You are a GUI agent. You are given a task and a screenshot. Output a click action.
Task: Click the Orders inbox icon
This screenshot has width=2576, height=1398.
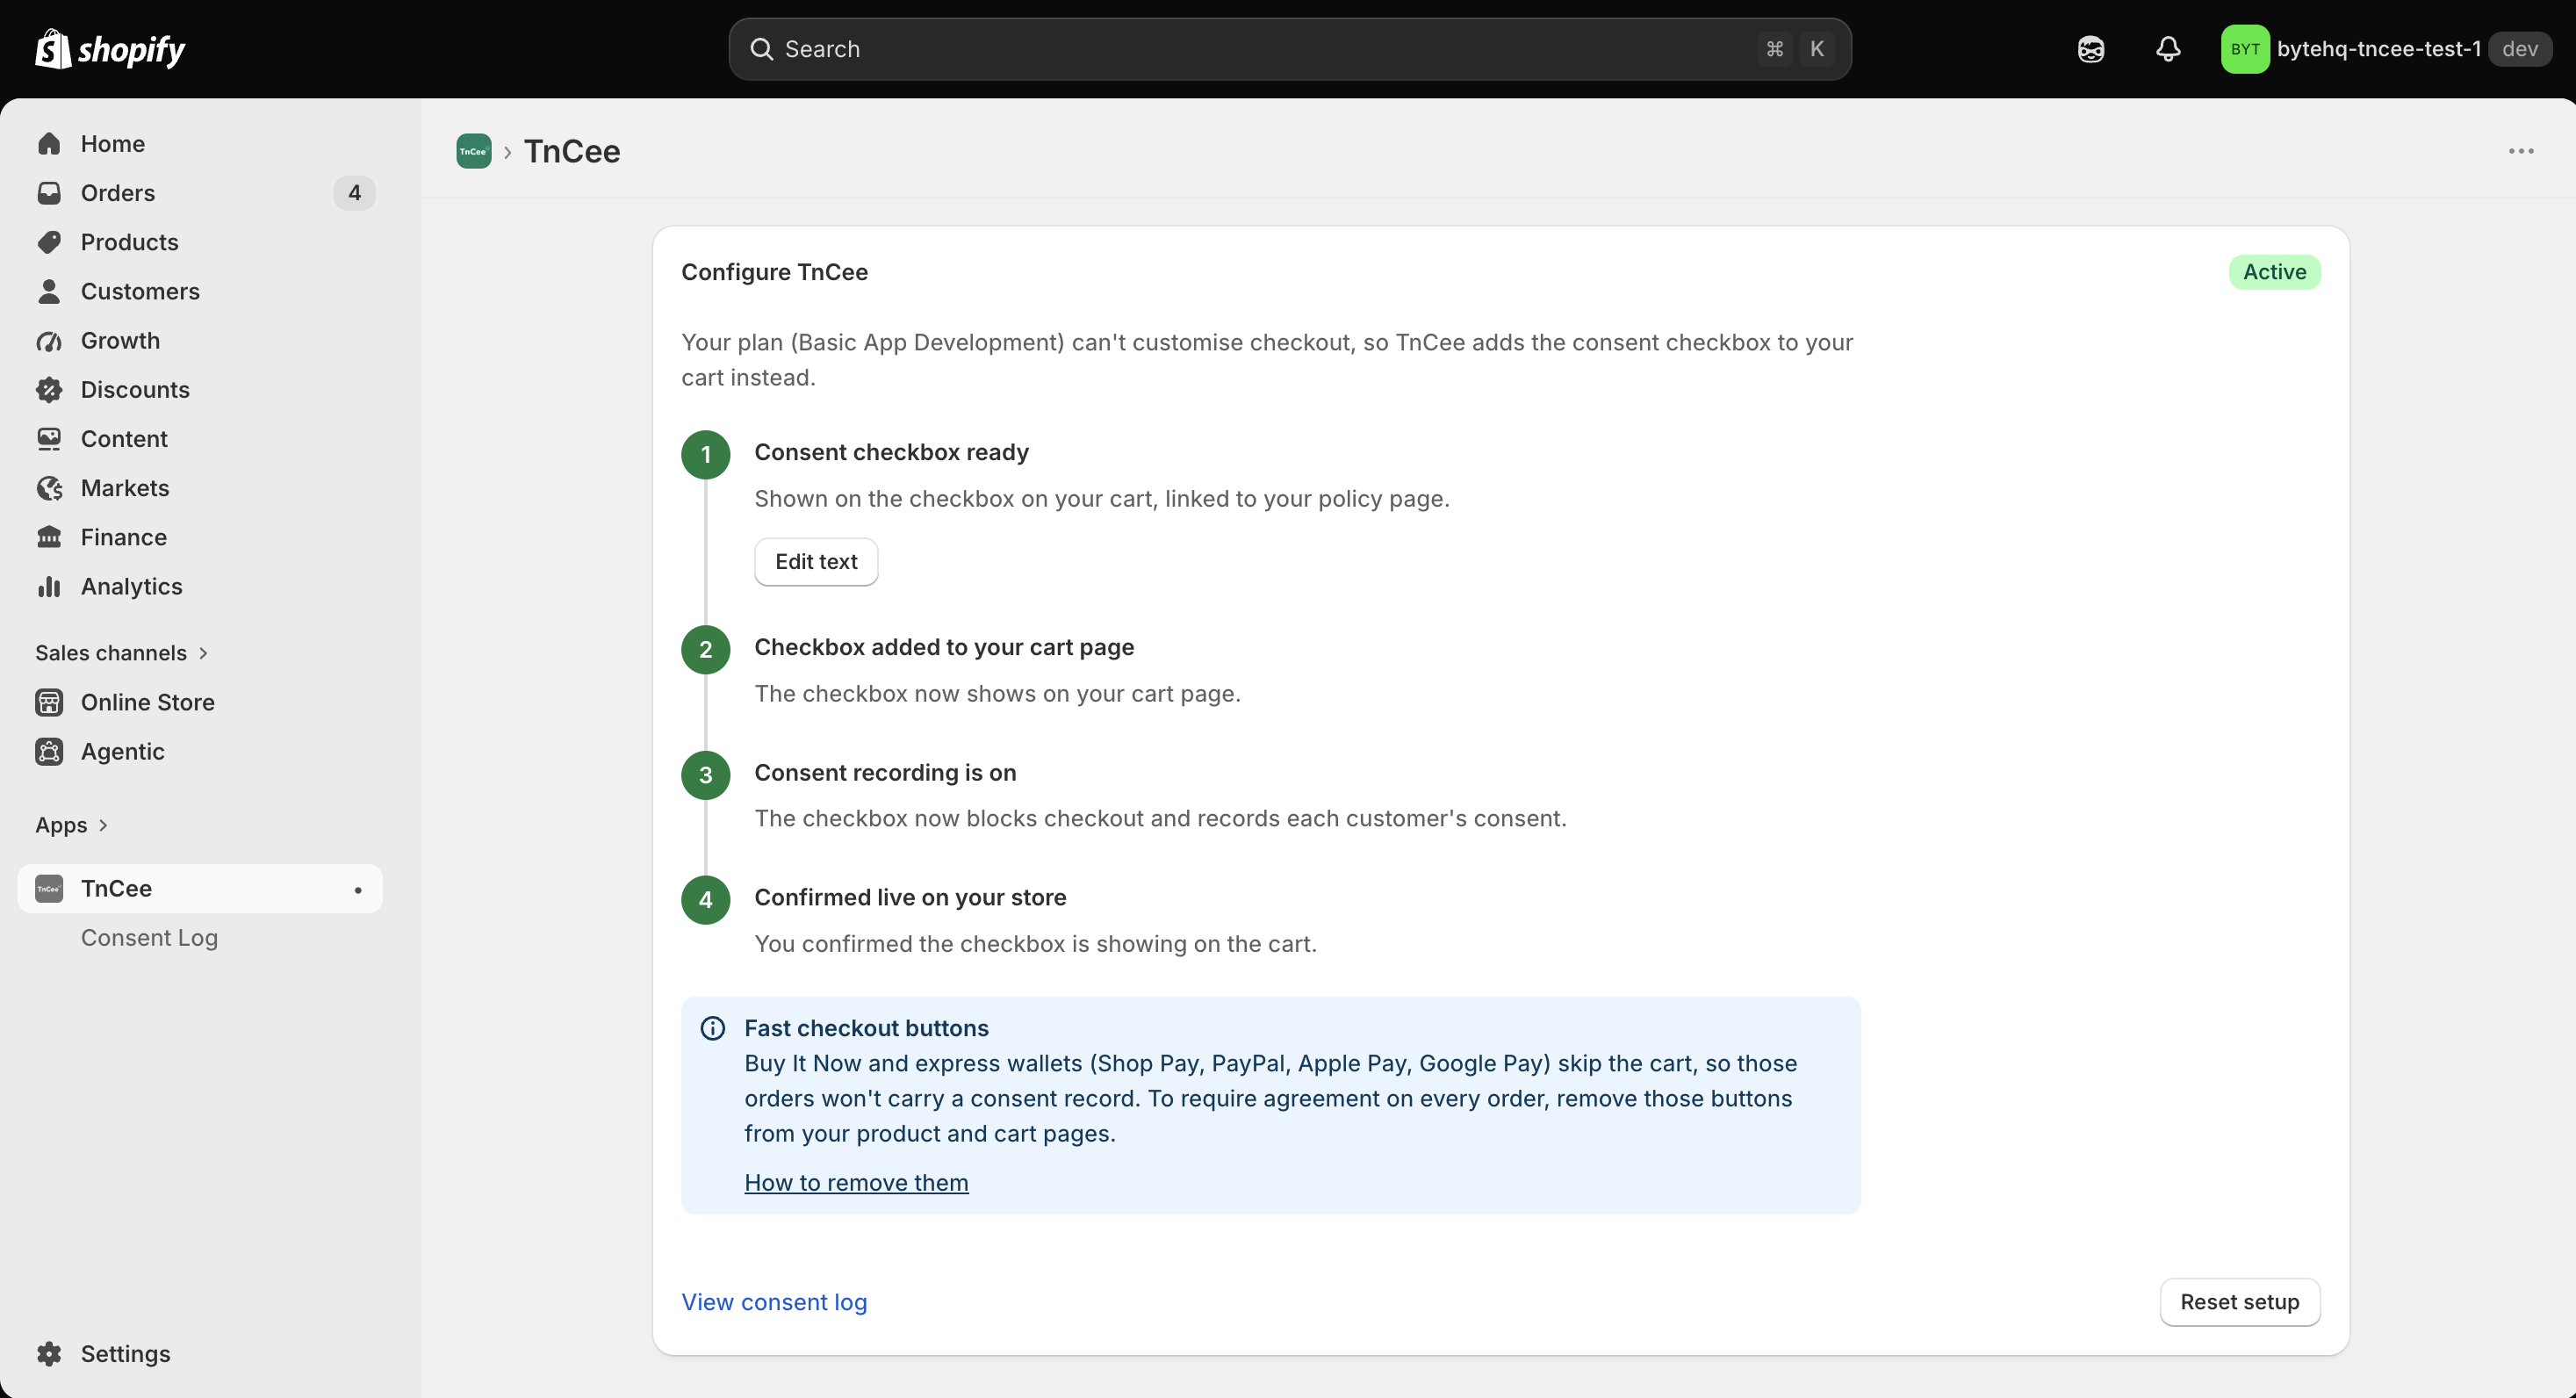pos(49,193)
